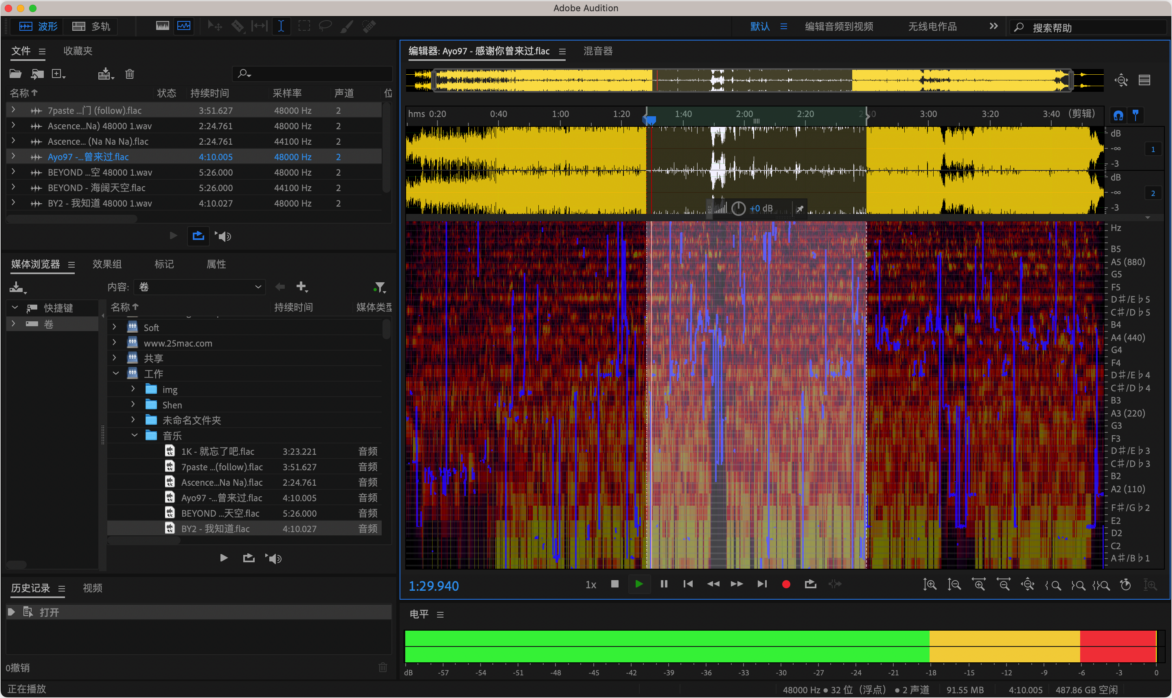Toggle the spectral pitch display button
Image resolution: width=1172 pixels, height=698 pixels.
tap(184, 26)
